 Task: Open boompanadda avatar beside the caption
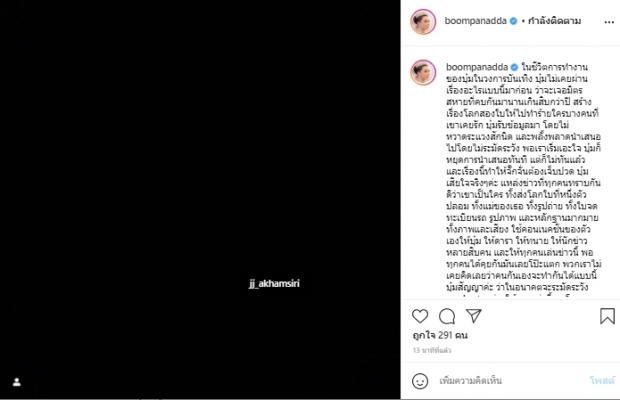click(423, 72)
